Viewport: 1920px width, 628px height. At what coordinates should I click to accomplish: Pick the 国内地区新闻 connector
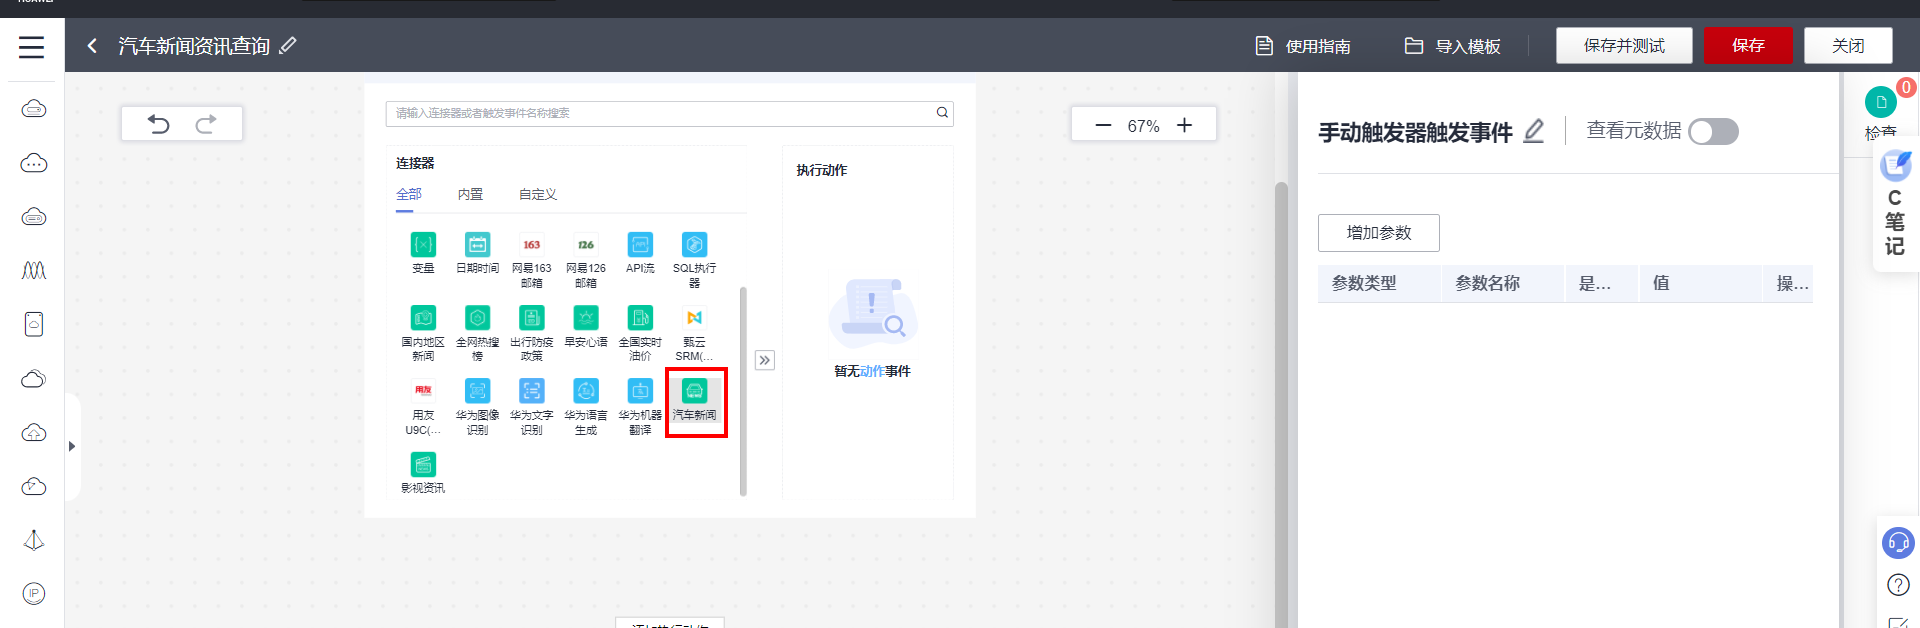423,318
